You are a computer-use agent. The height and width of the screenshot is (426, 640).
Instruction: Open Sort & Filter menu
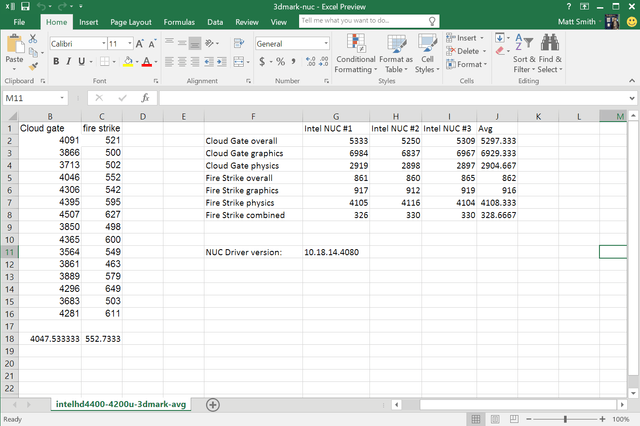click(524, 53)
